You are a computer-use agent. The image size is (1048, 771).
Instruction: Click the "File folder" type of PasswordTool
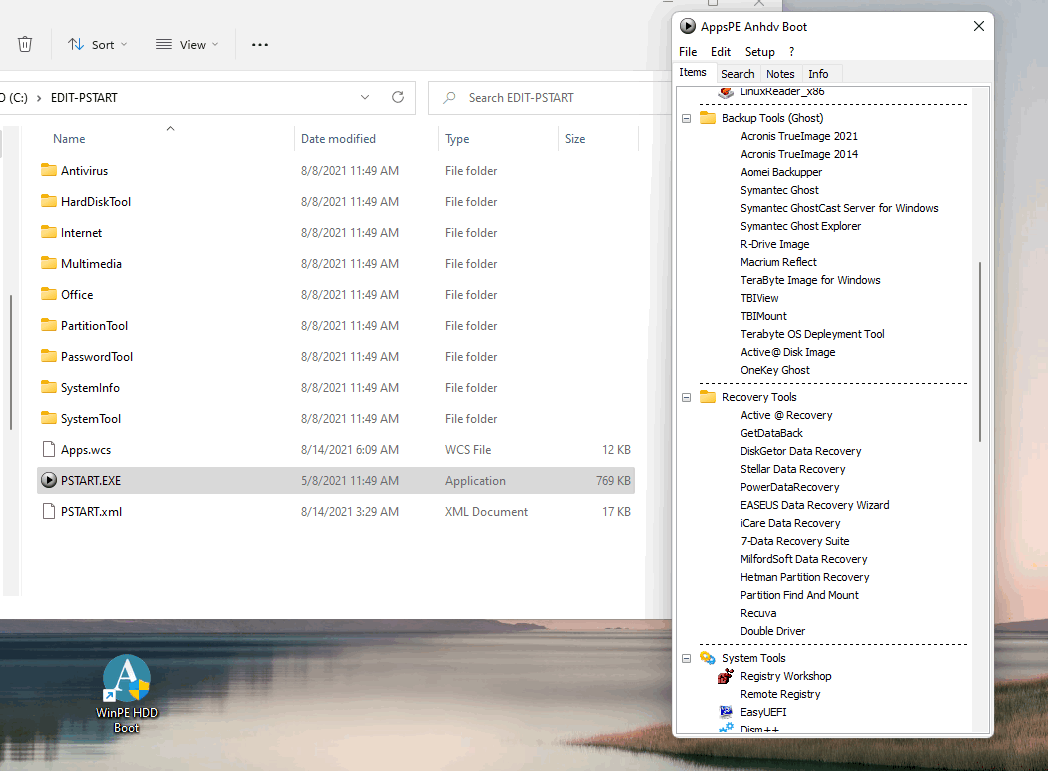click(471, 357)
